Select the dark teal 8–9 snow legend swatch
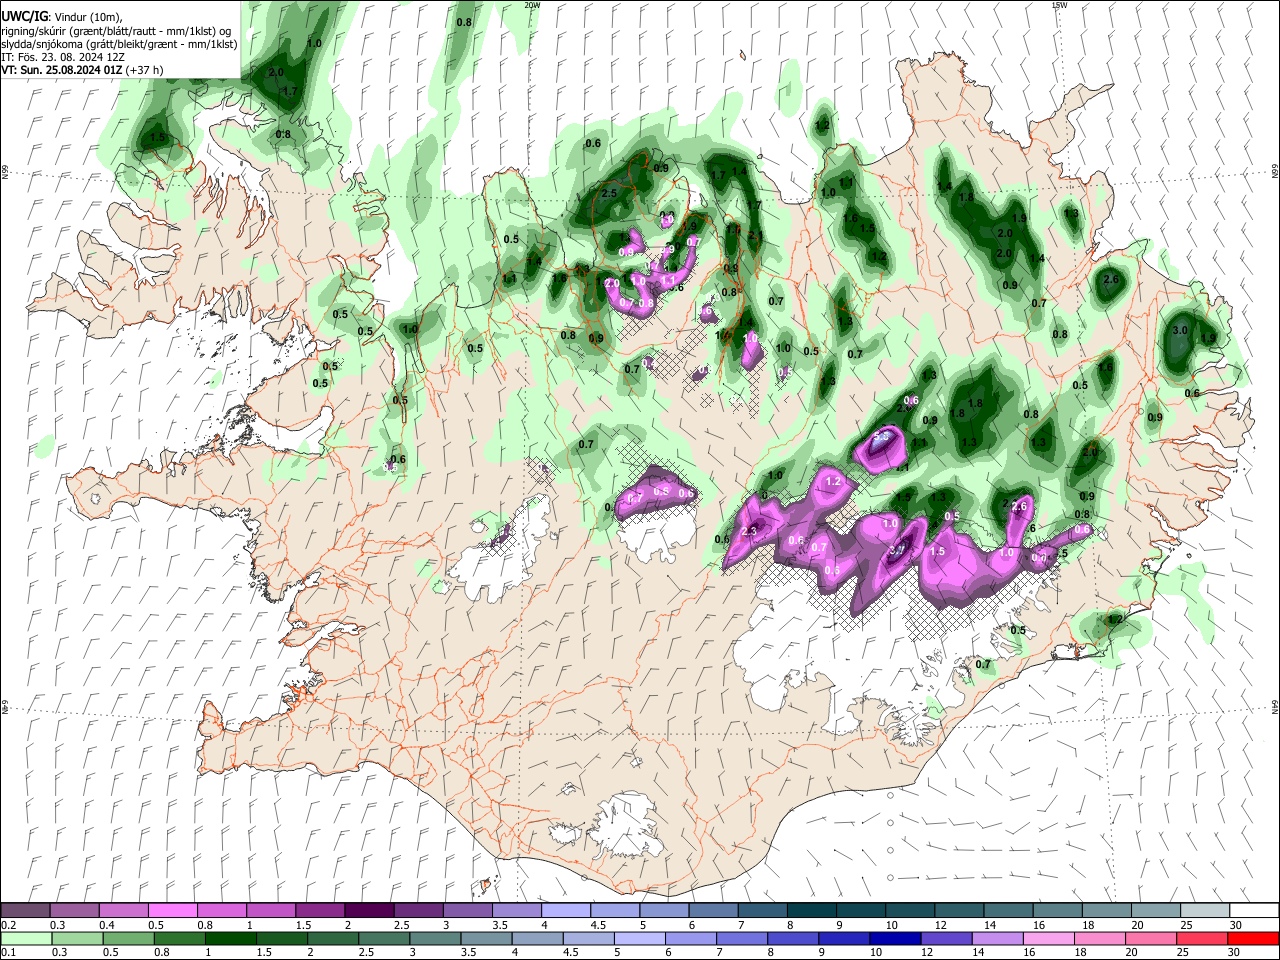The image size is (1280, 960). pos(810,911)
